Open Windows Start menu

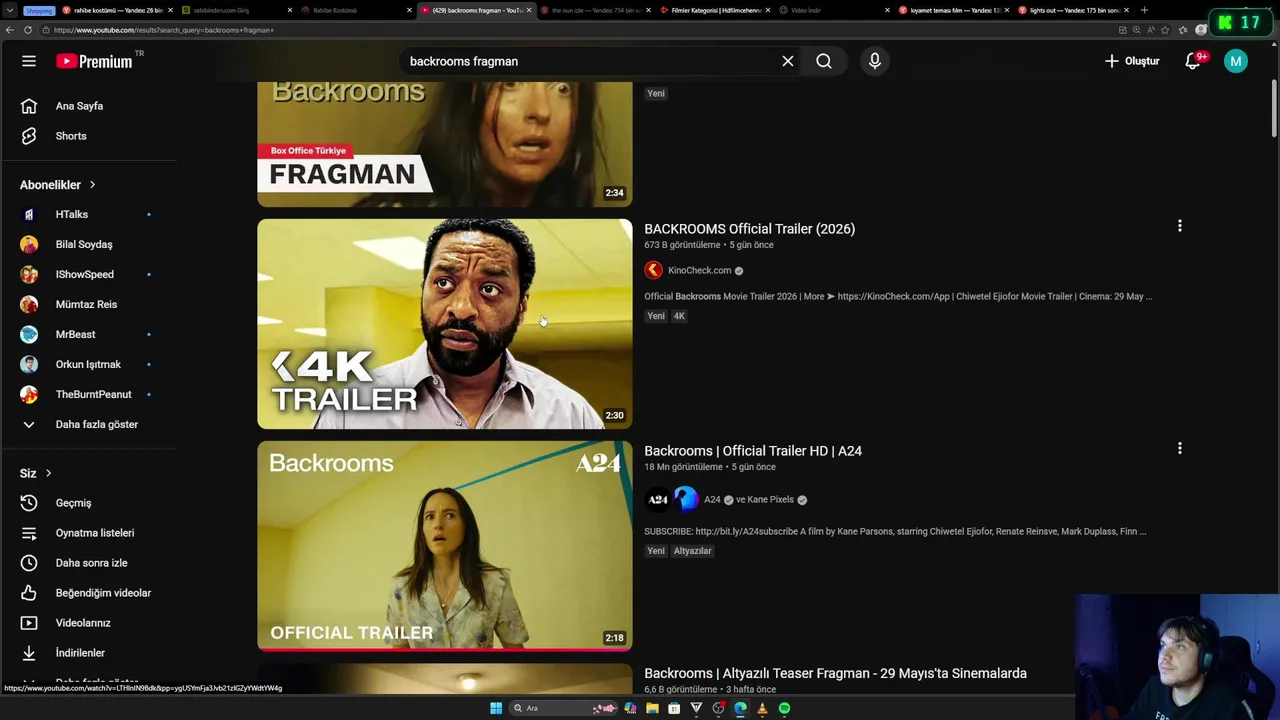click(x=496, y=708)
